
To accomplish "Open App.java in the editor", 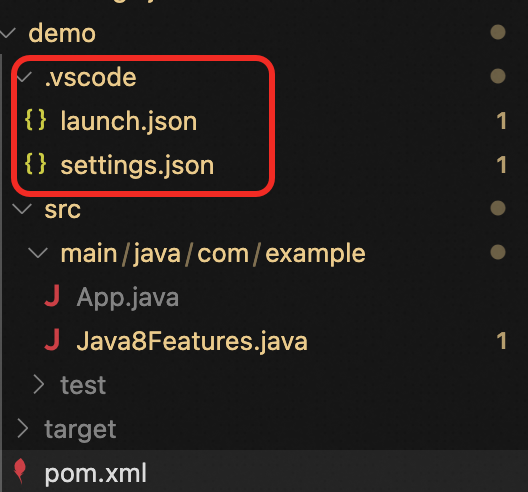I will coord(128,297).
